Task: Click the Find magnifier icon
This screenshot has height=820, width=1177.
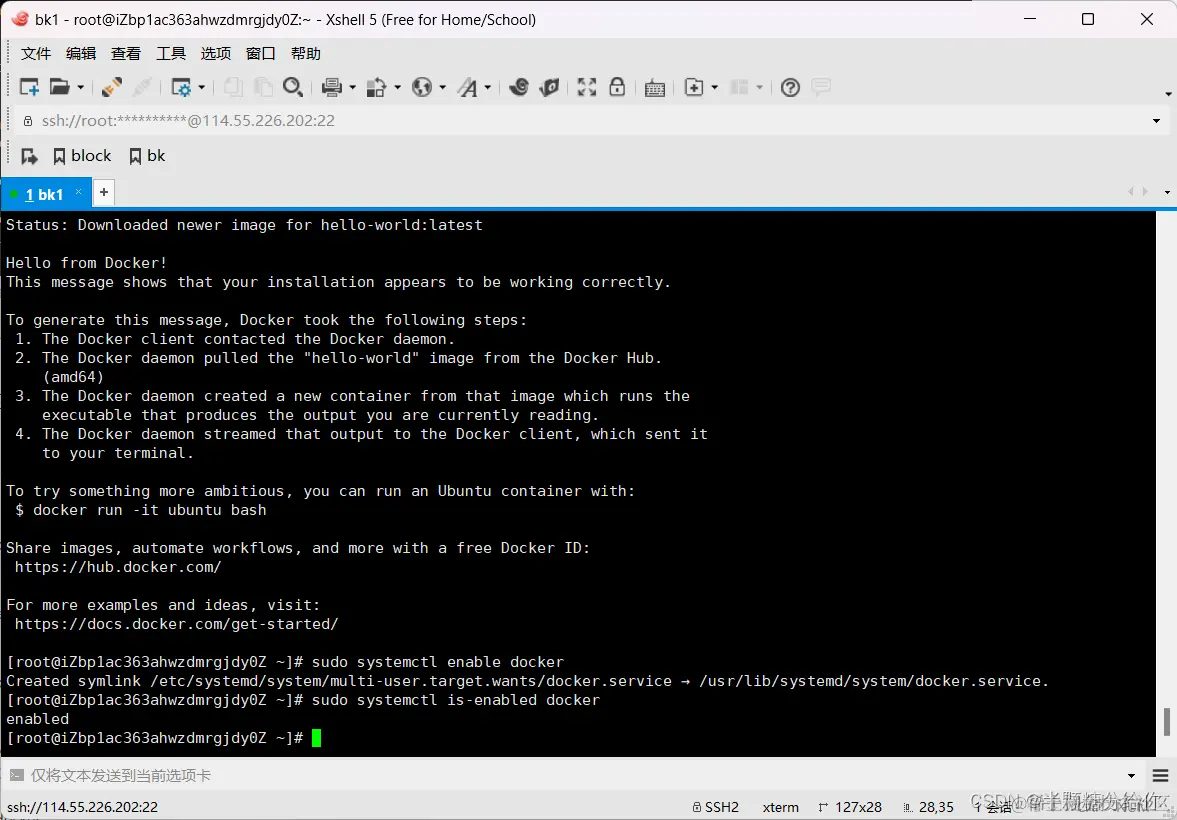Action: pyautogui.click(x=293, y=87)
